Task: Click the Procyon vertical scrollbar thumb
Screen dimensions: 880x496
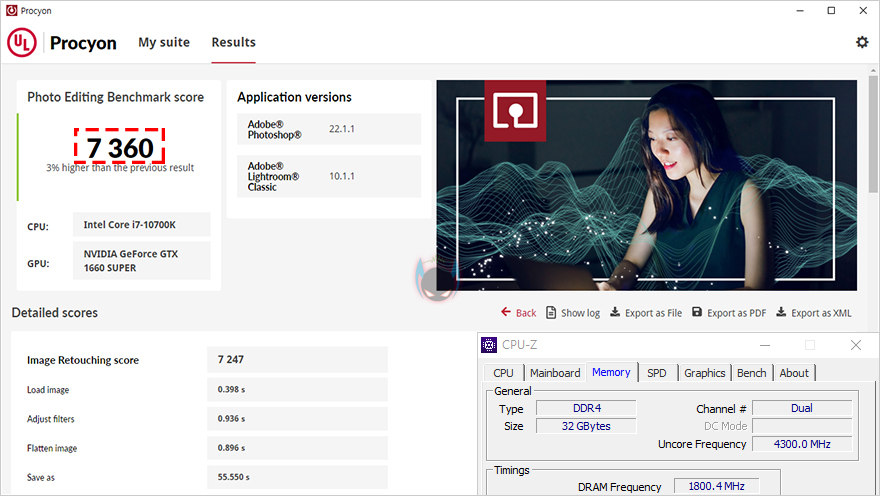Action: click(x=873, y=134)
